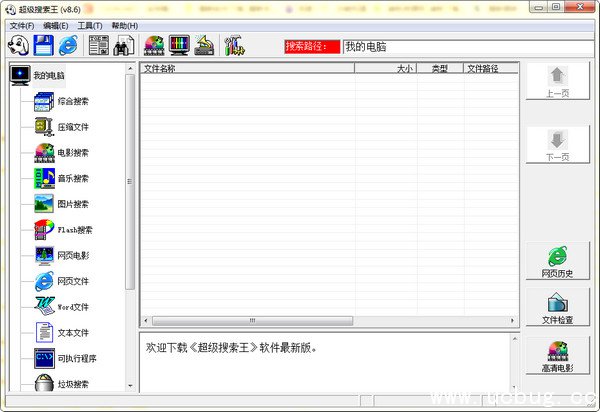Click the film reel toolbar icon
Image resolution: width=600 pixels, height=412 pixels.
pyautogui.click(x=155, y=45)
